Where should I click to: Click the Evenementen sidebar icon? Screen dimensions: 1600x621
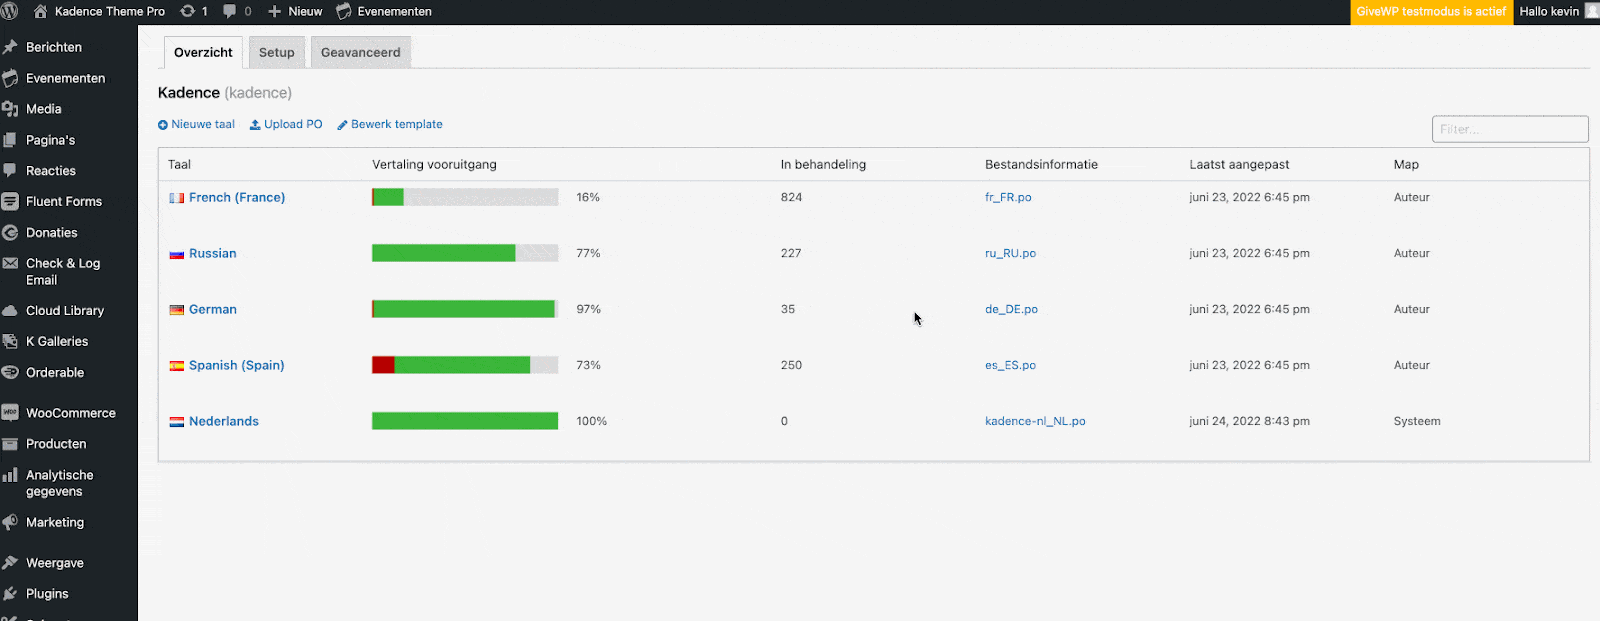pyautogui.click(x=10, y=78)
